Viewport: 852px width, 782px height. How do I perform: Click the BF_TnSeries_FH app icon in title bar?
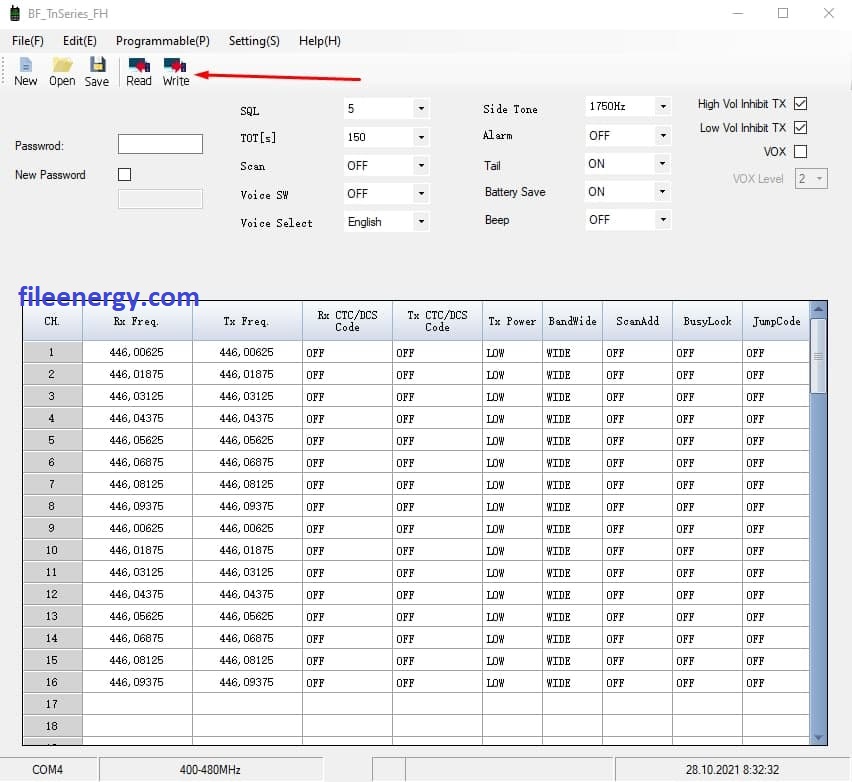(x=15, y=14)
